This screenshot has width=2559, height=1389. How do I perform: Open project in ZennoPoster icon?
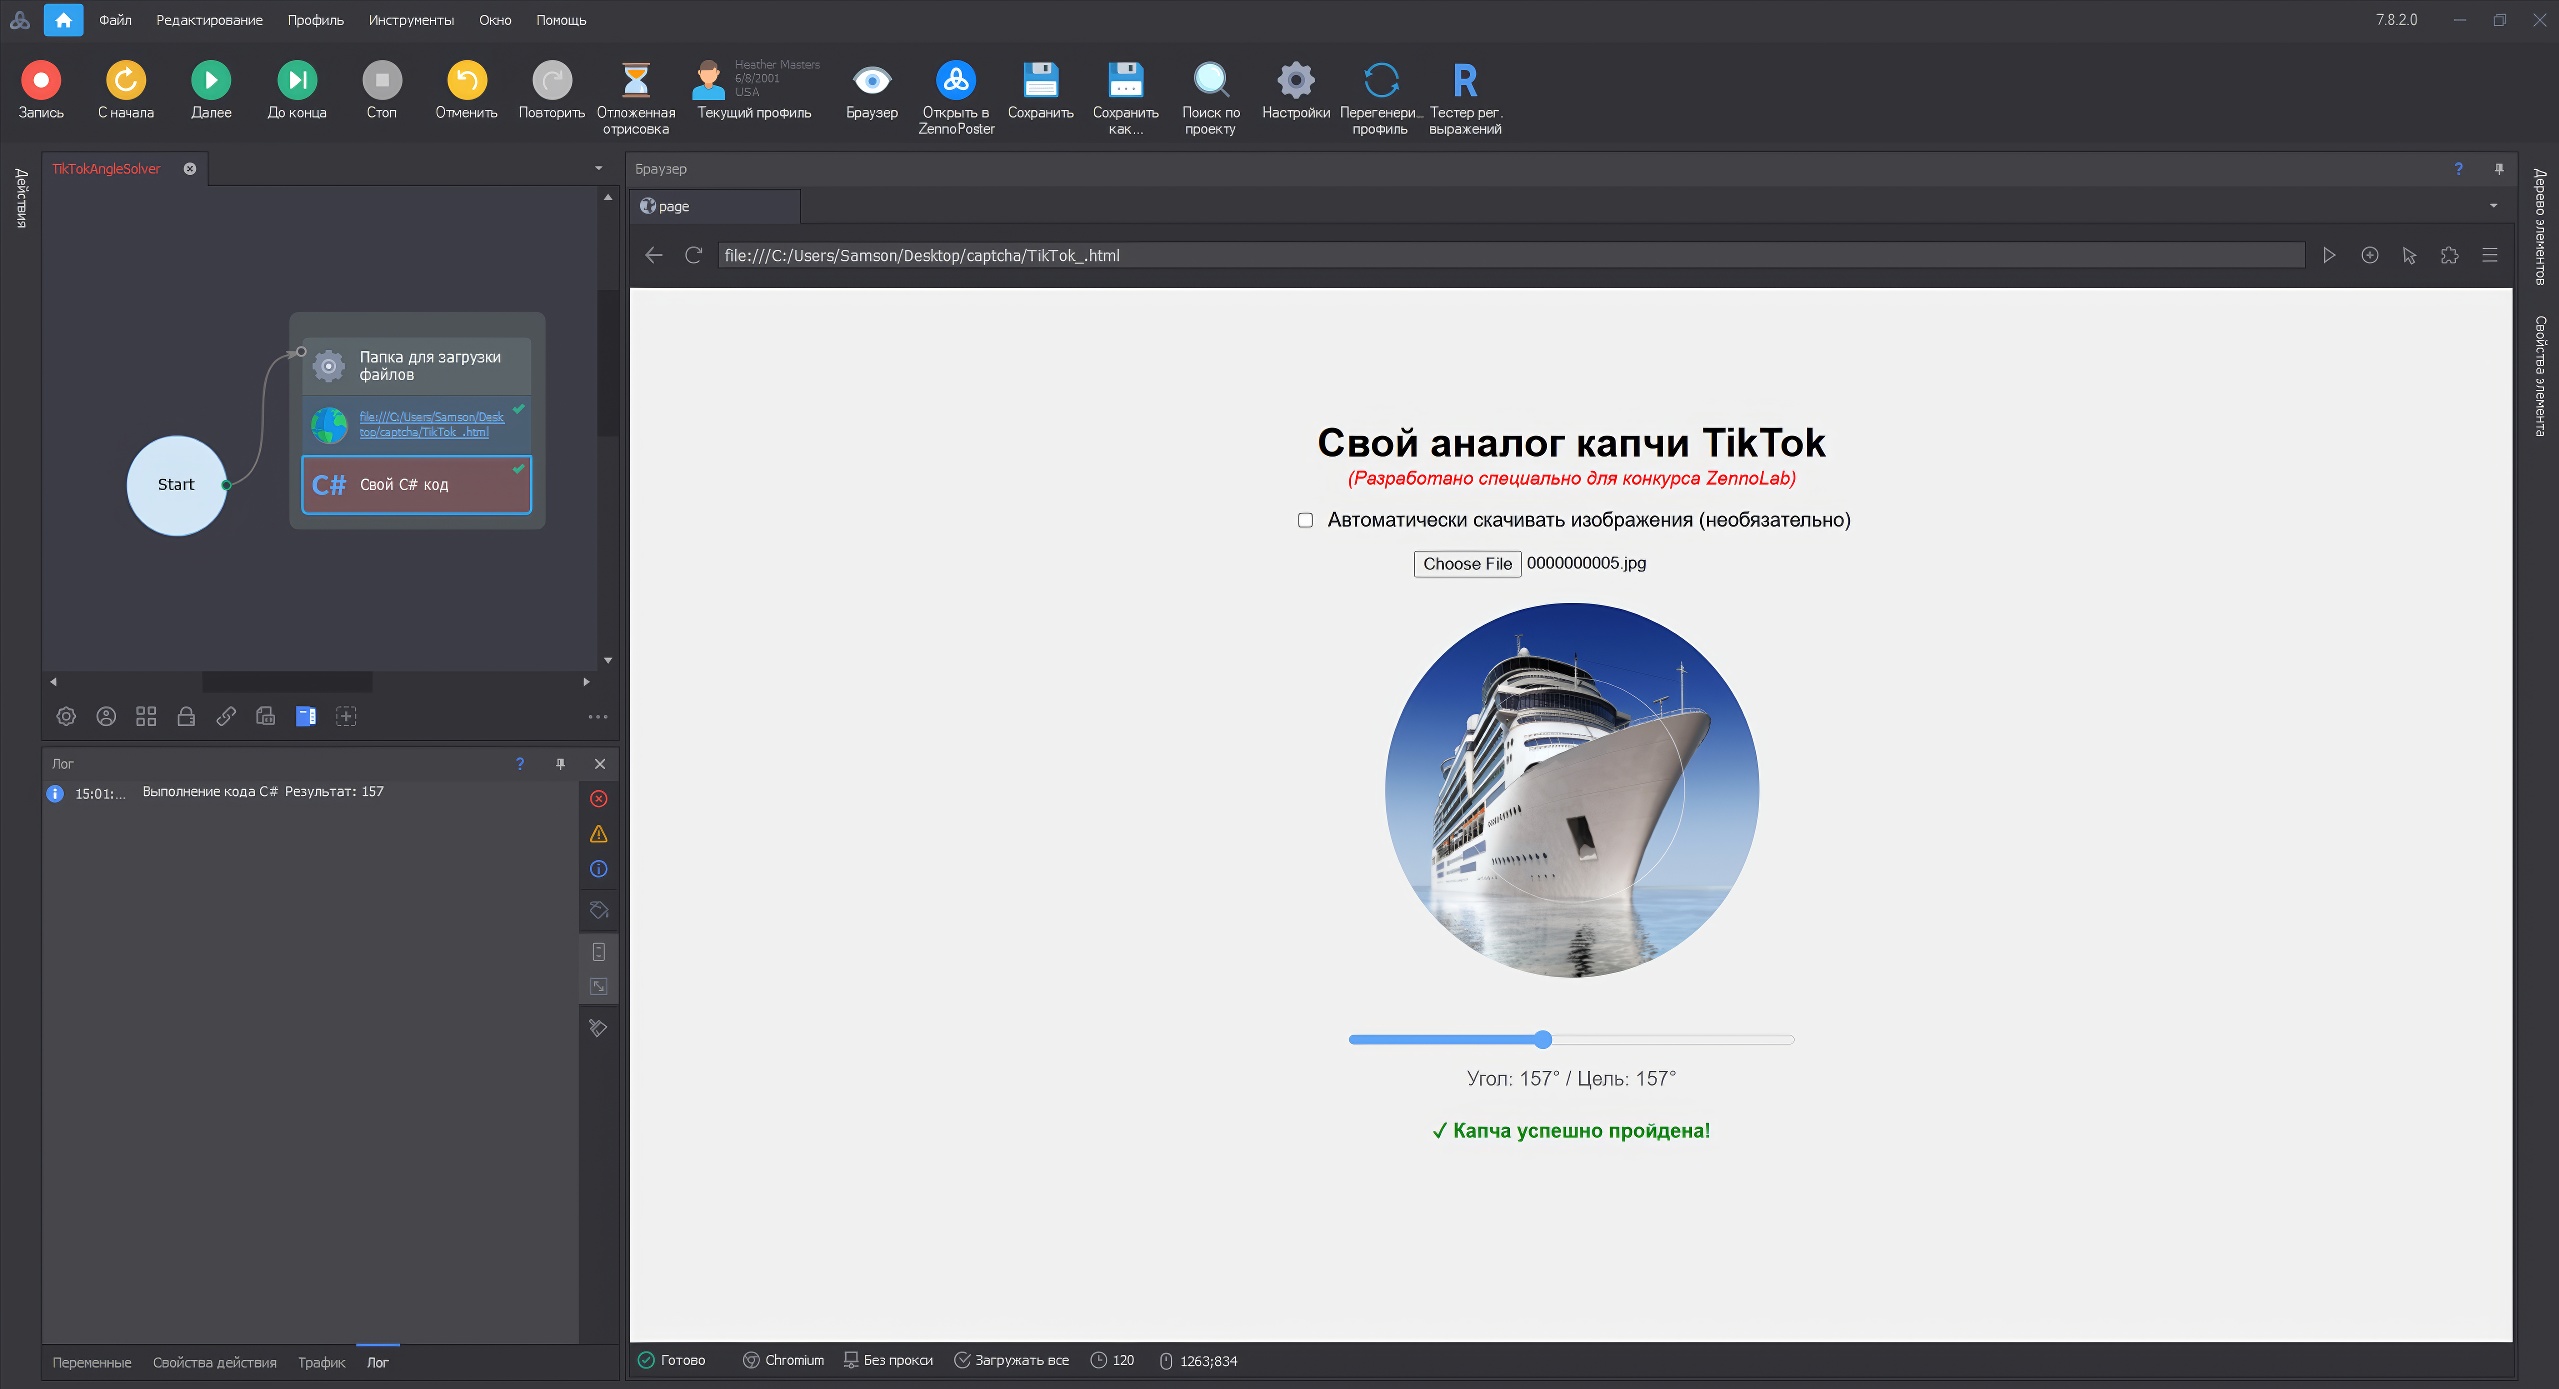[956, 80]
